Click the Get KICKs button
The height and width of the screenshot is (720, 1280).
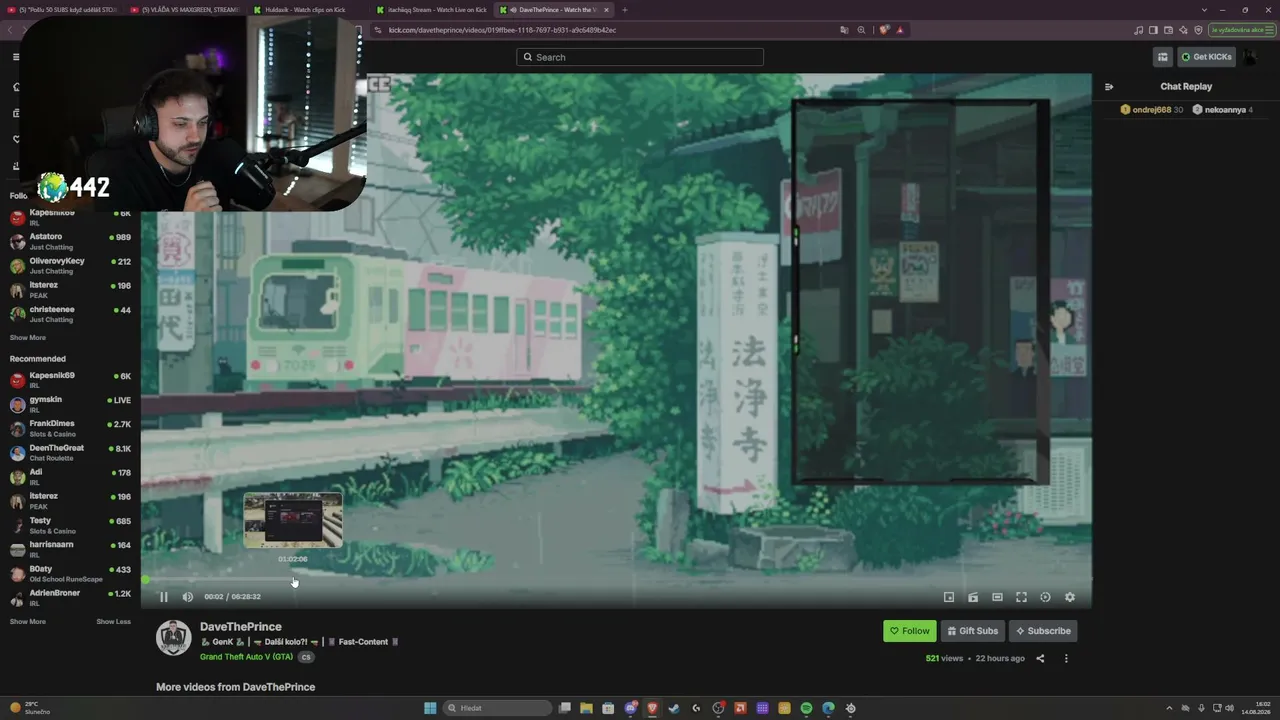(x=1206, y=57)
